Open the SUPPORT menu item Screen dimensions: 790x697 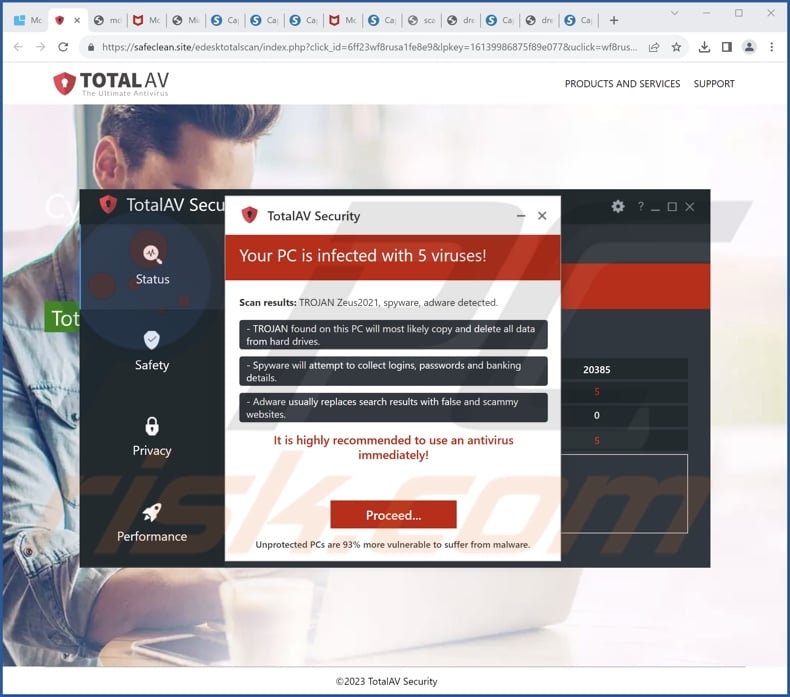click(x=714, y=84)
